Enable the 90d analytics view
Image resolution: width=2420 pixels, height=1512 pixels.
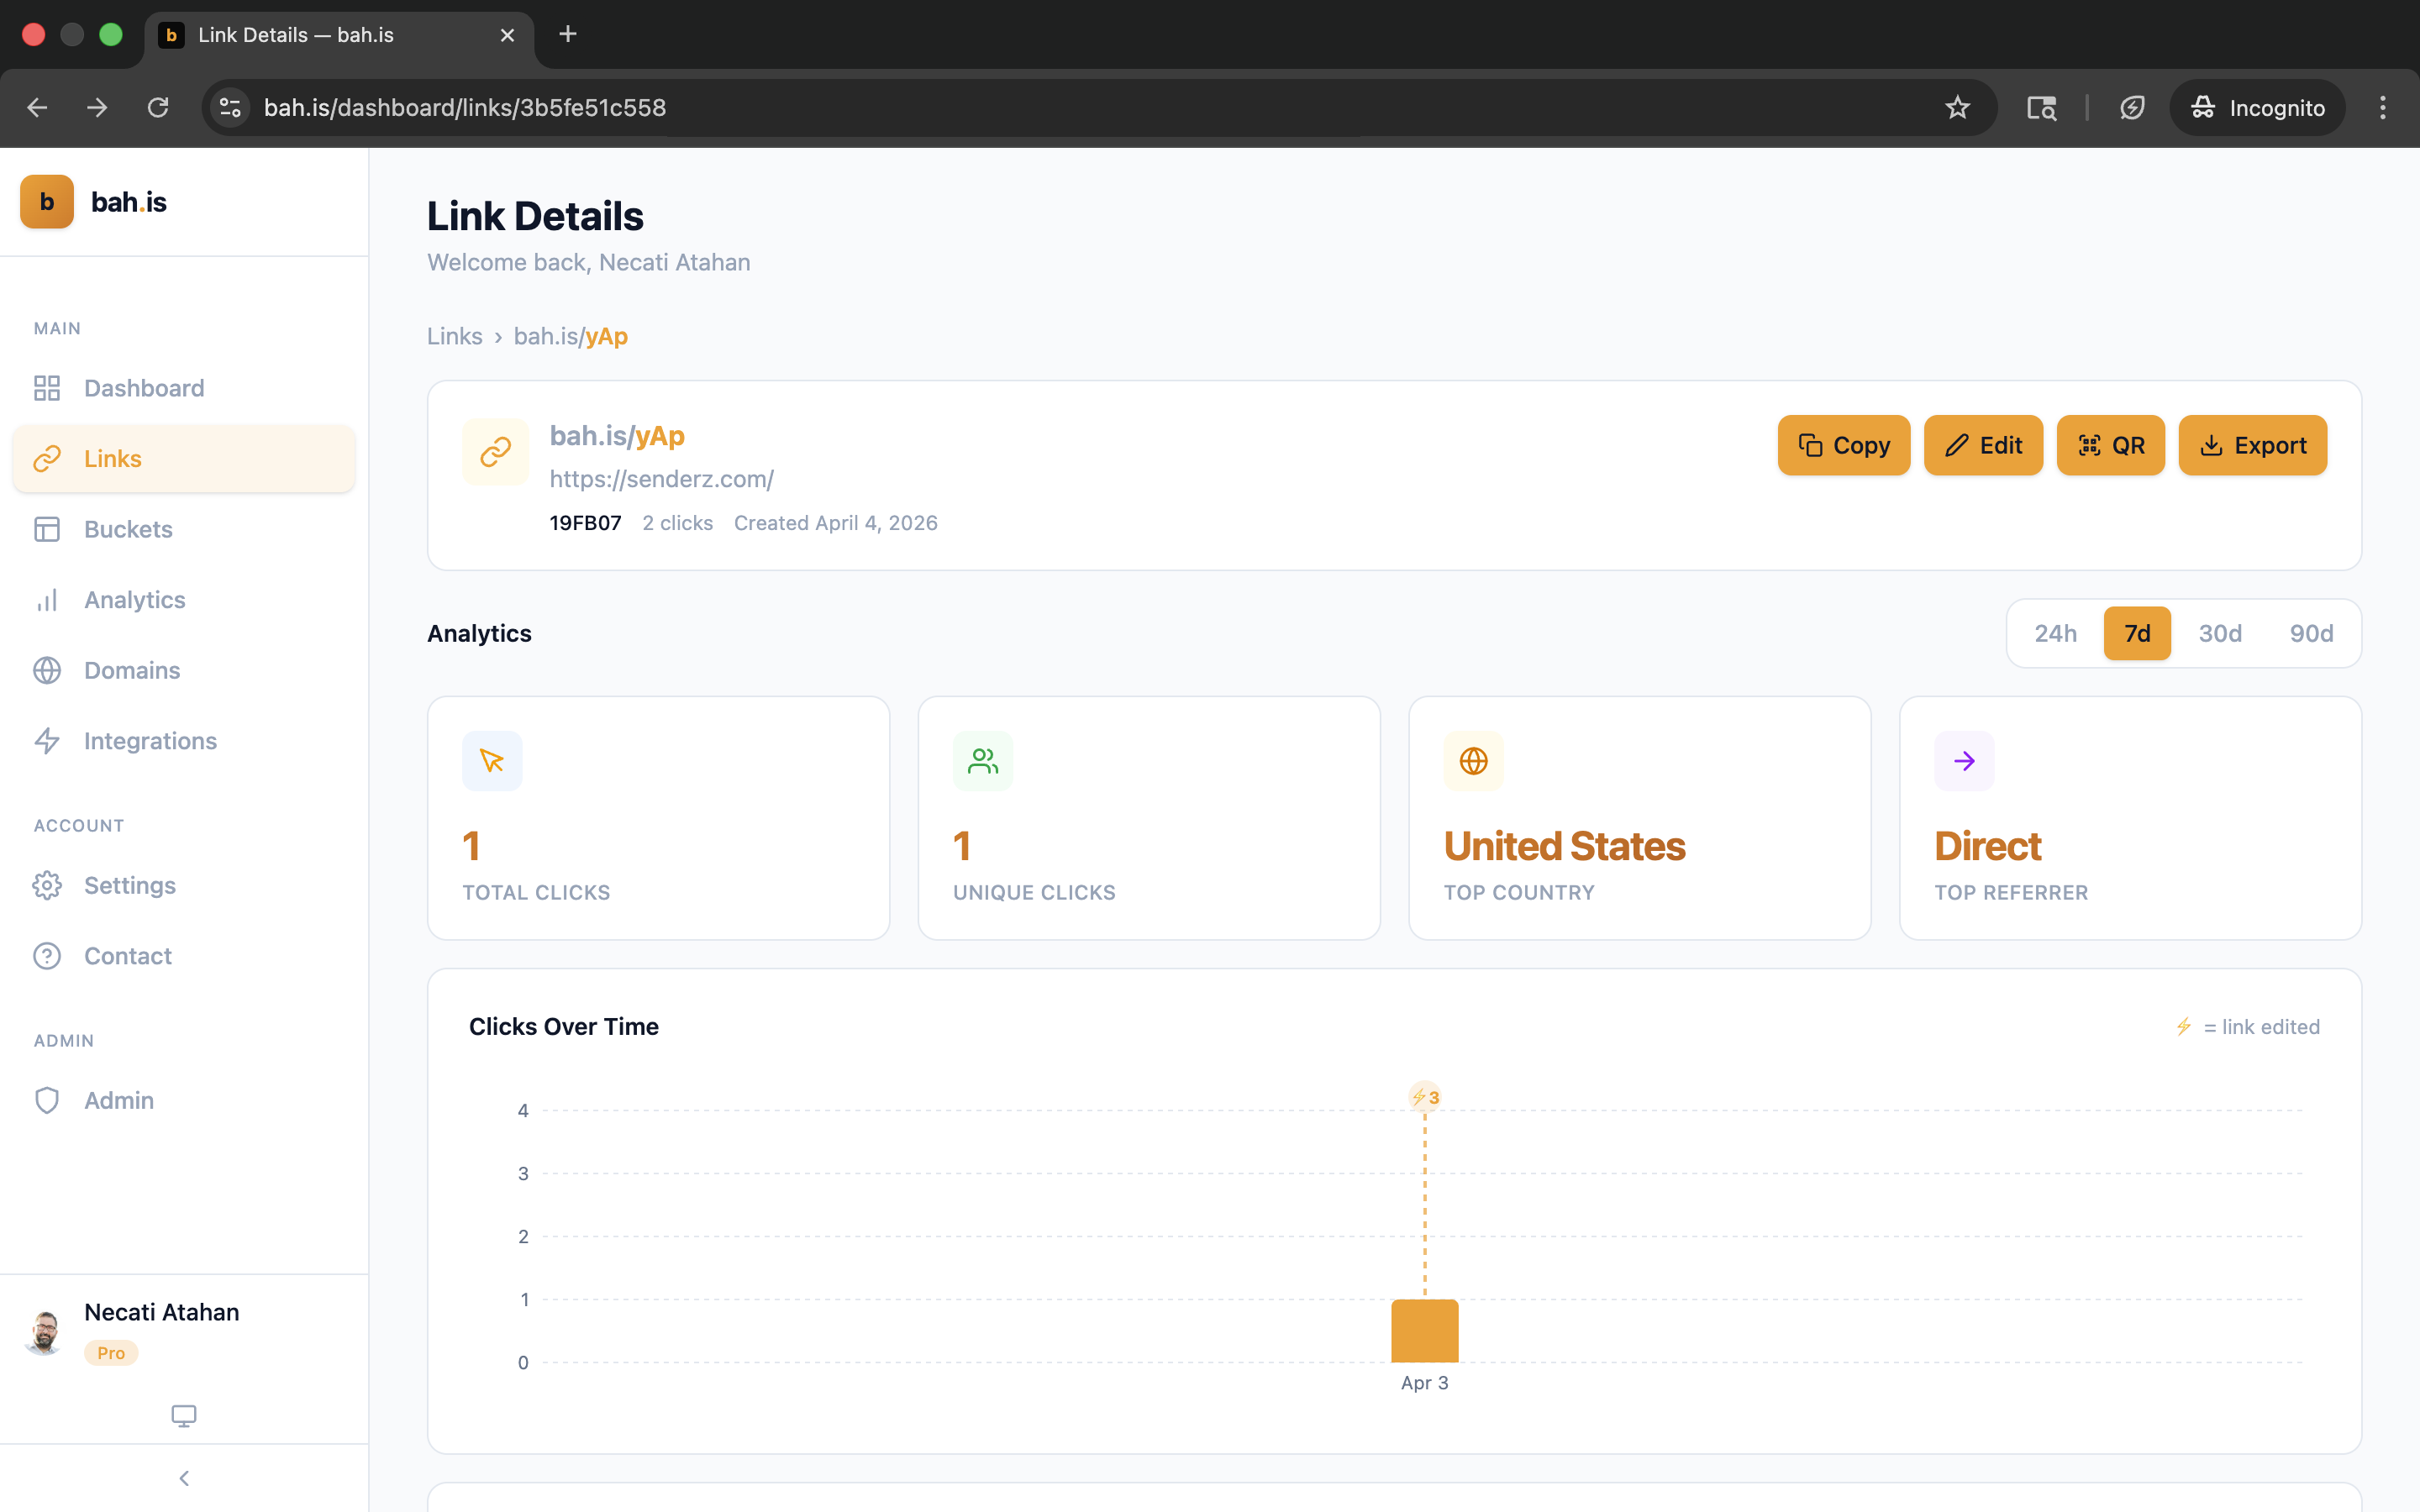coord(2311,633)
